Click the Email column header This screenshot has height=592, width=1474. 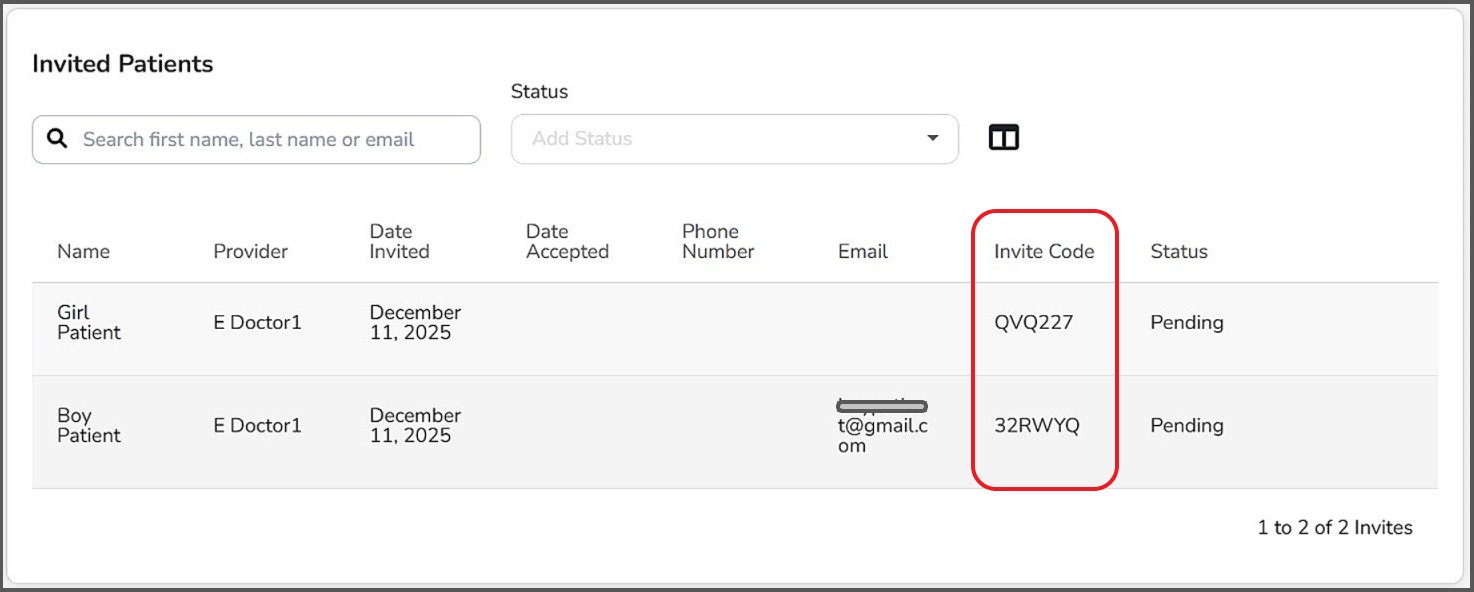863,251
